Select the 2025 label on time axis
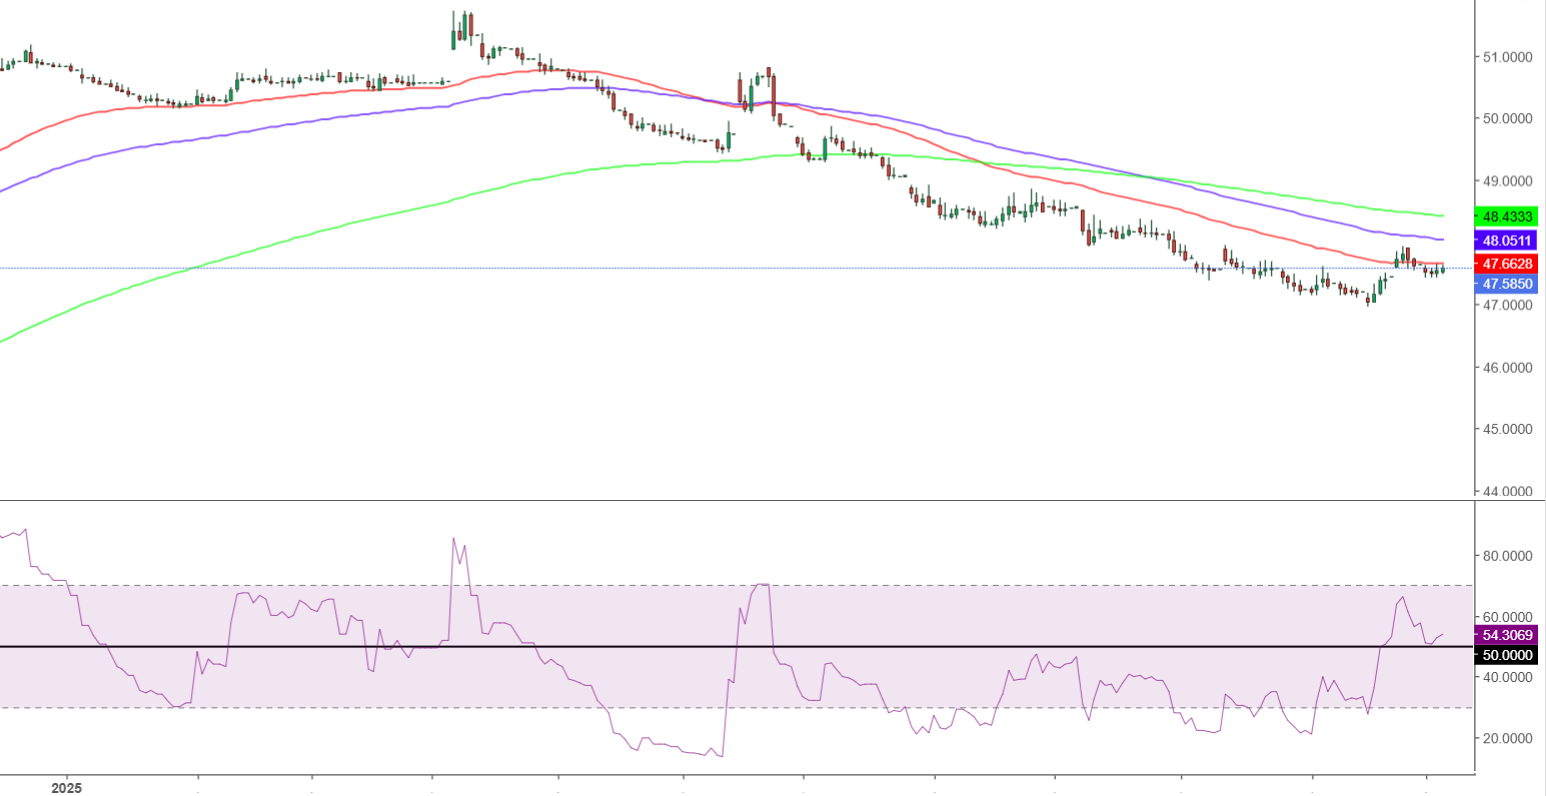This screenshot has width=1546, height=796. (x=66, y=787)
